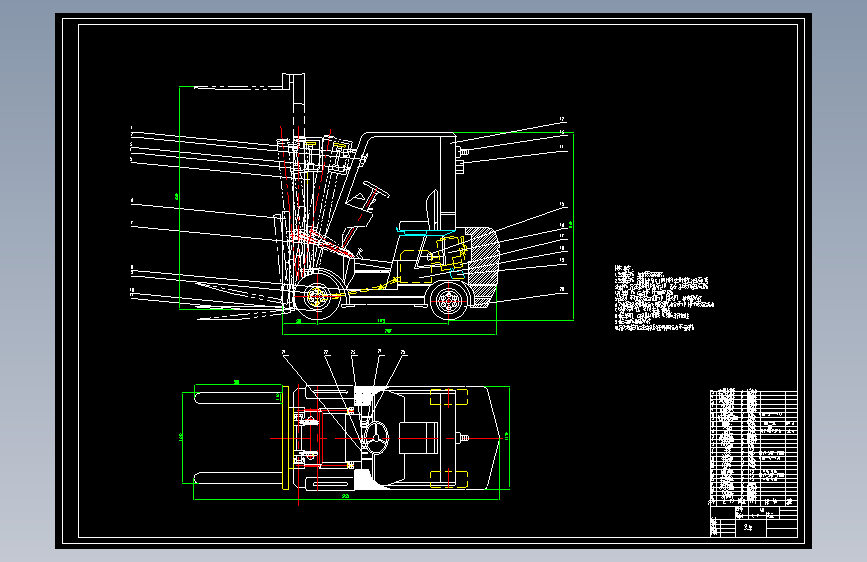Viewport: 867px width, 562px height.
Task: Select the cyan seat base line in the side view
Action: (426, 231)
